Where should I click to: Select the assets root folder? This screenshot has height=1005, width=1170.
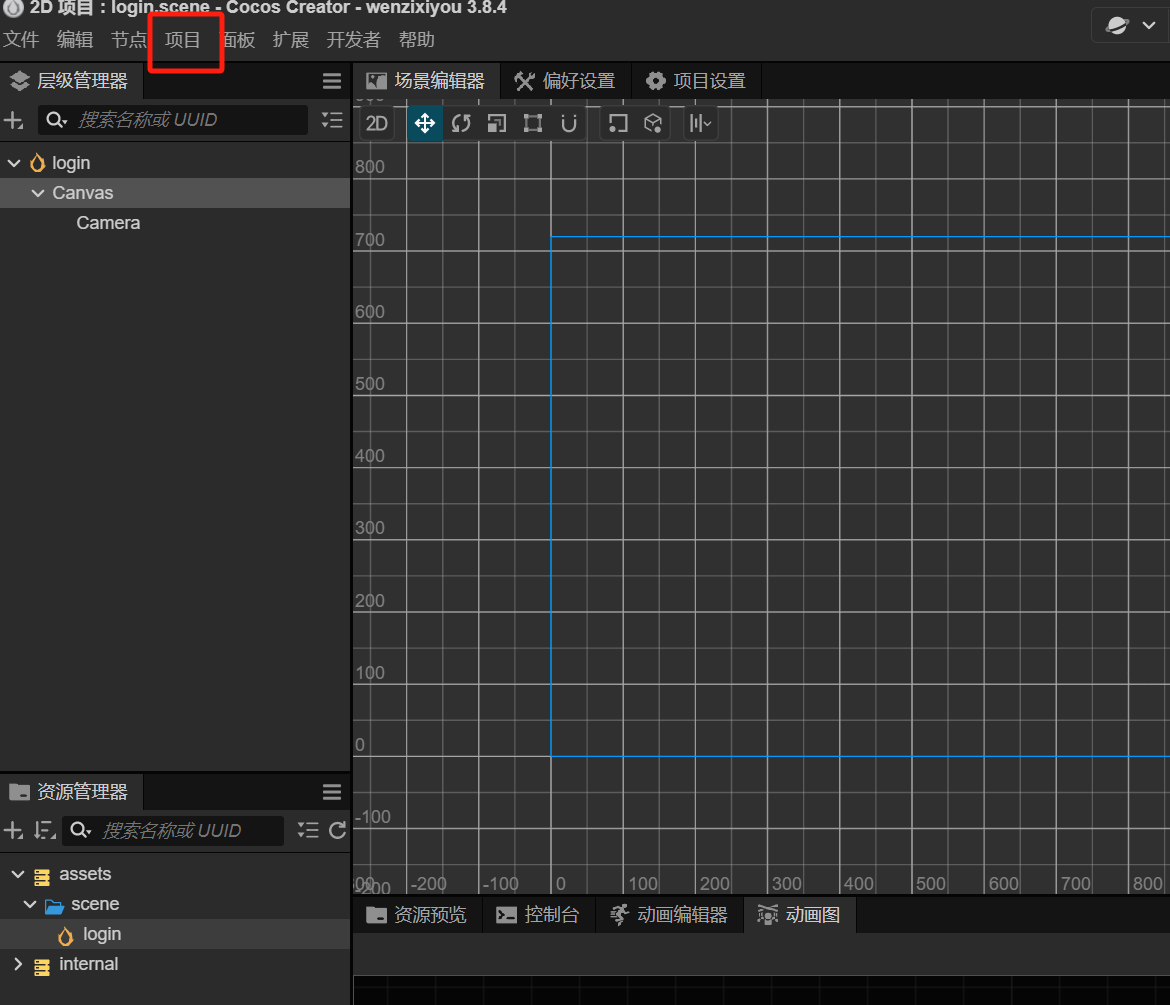coord(175,874)
